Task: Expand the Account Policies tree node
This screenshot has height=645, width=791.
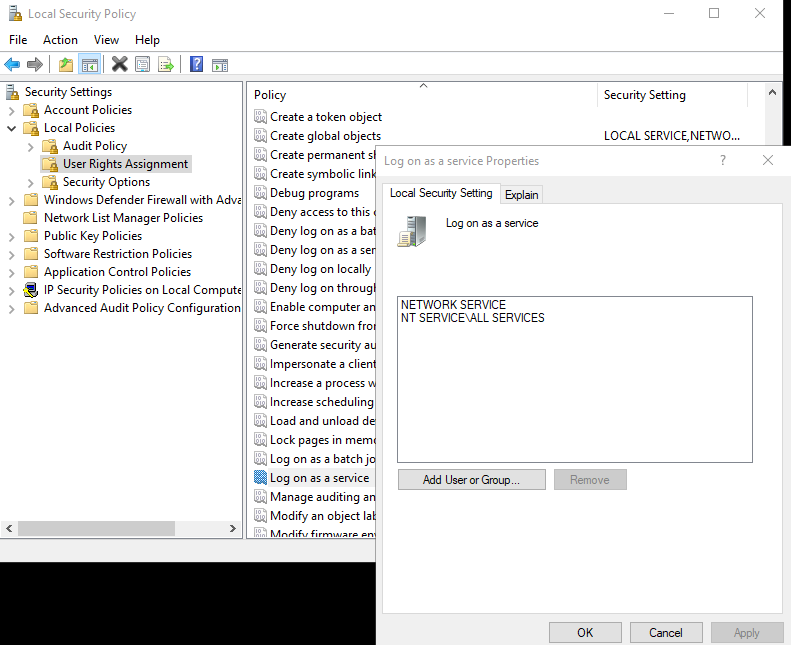Action: 12,110
